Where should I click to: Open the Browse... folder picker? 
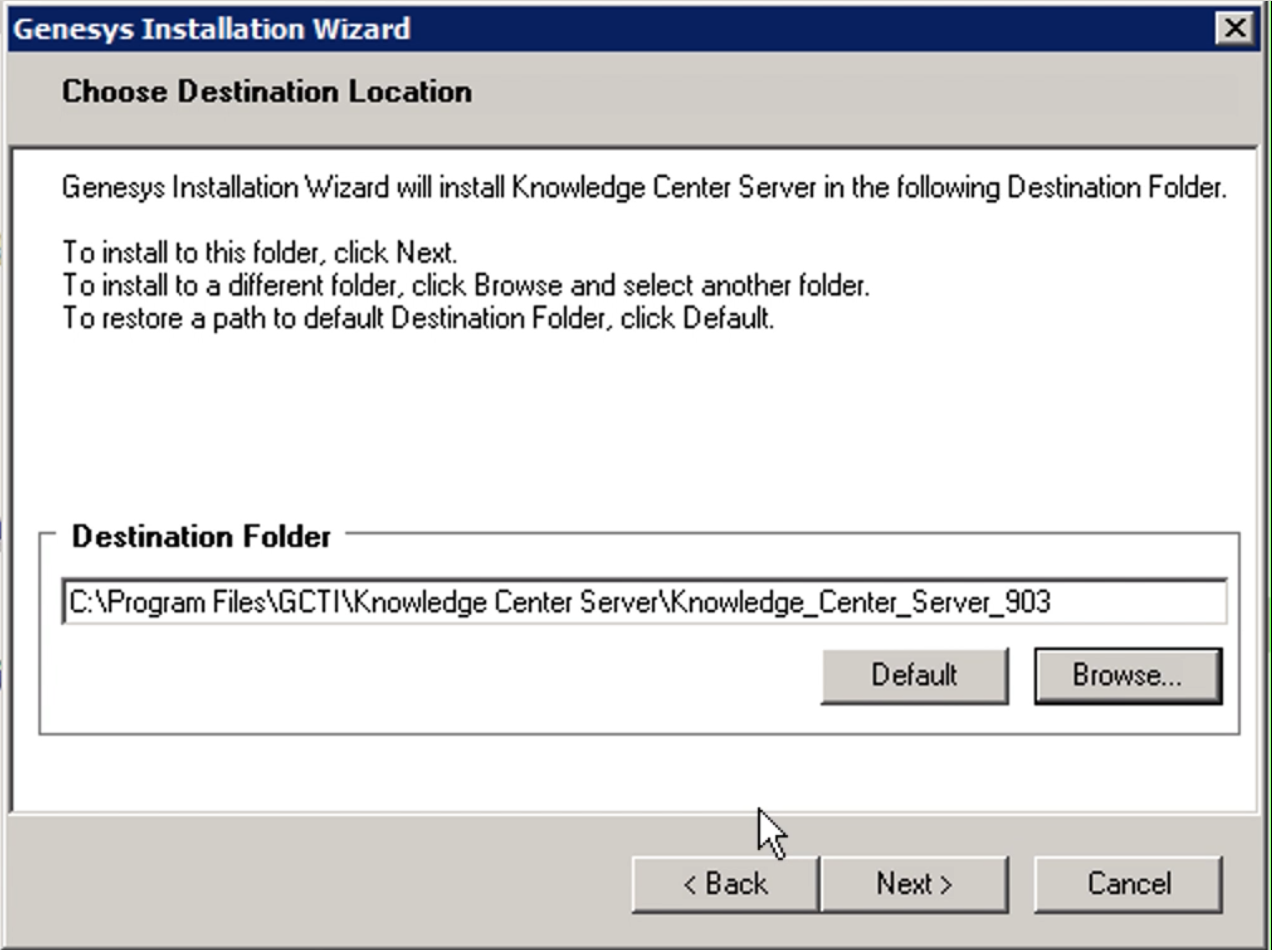coord(1127,676)
